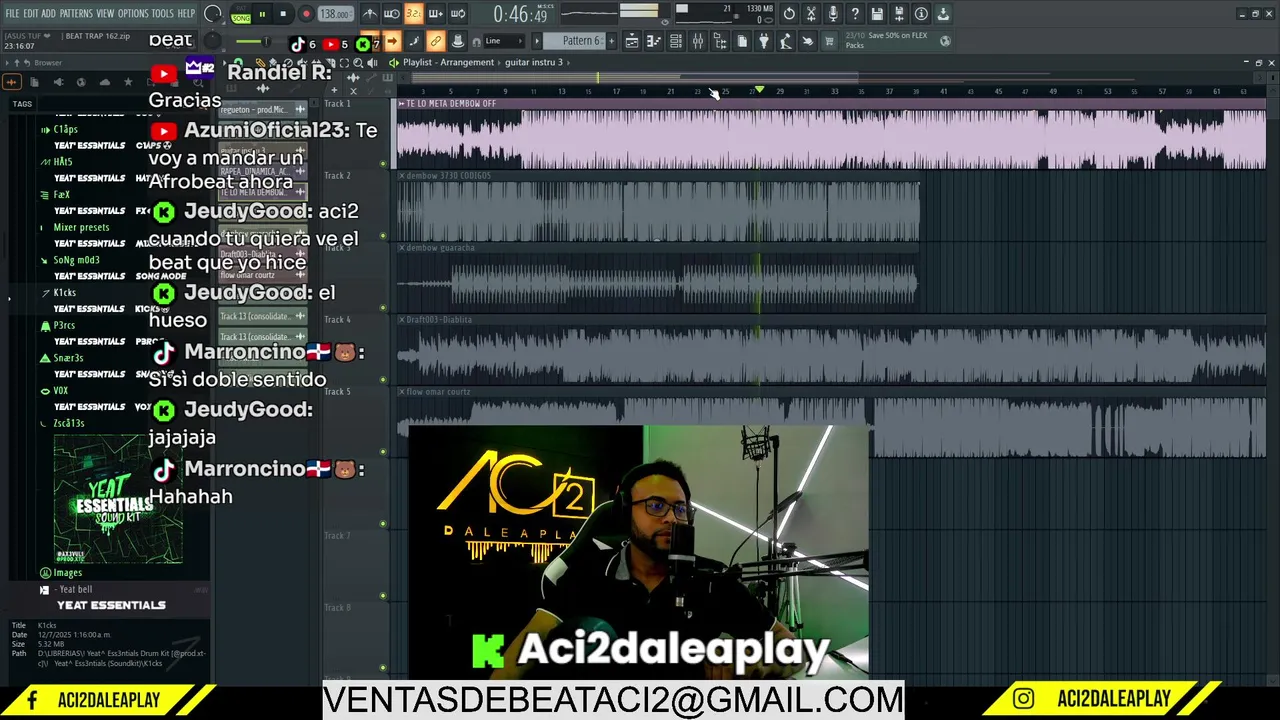The image size is (1280, 720).
Task: Open the Line snap dropdown
Action: 504,41
